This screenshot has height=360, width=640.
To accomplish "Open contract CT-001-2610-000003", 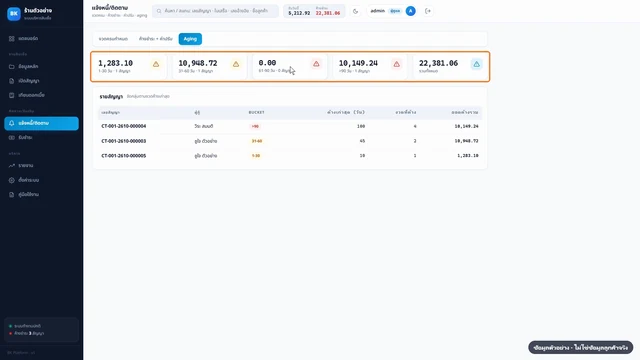I will coord(124,141).
